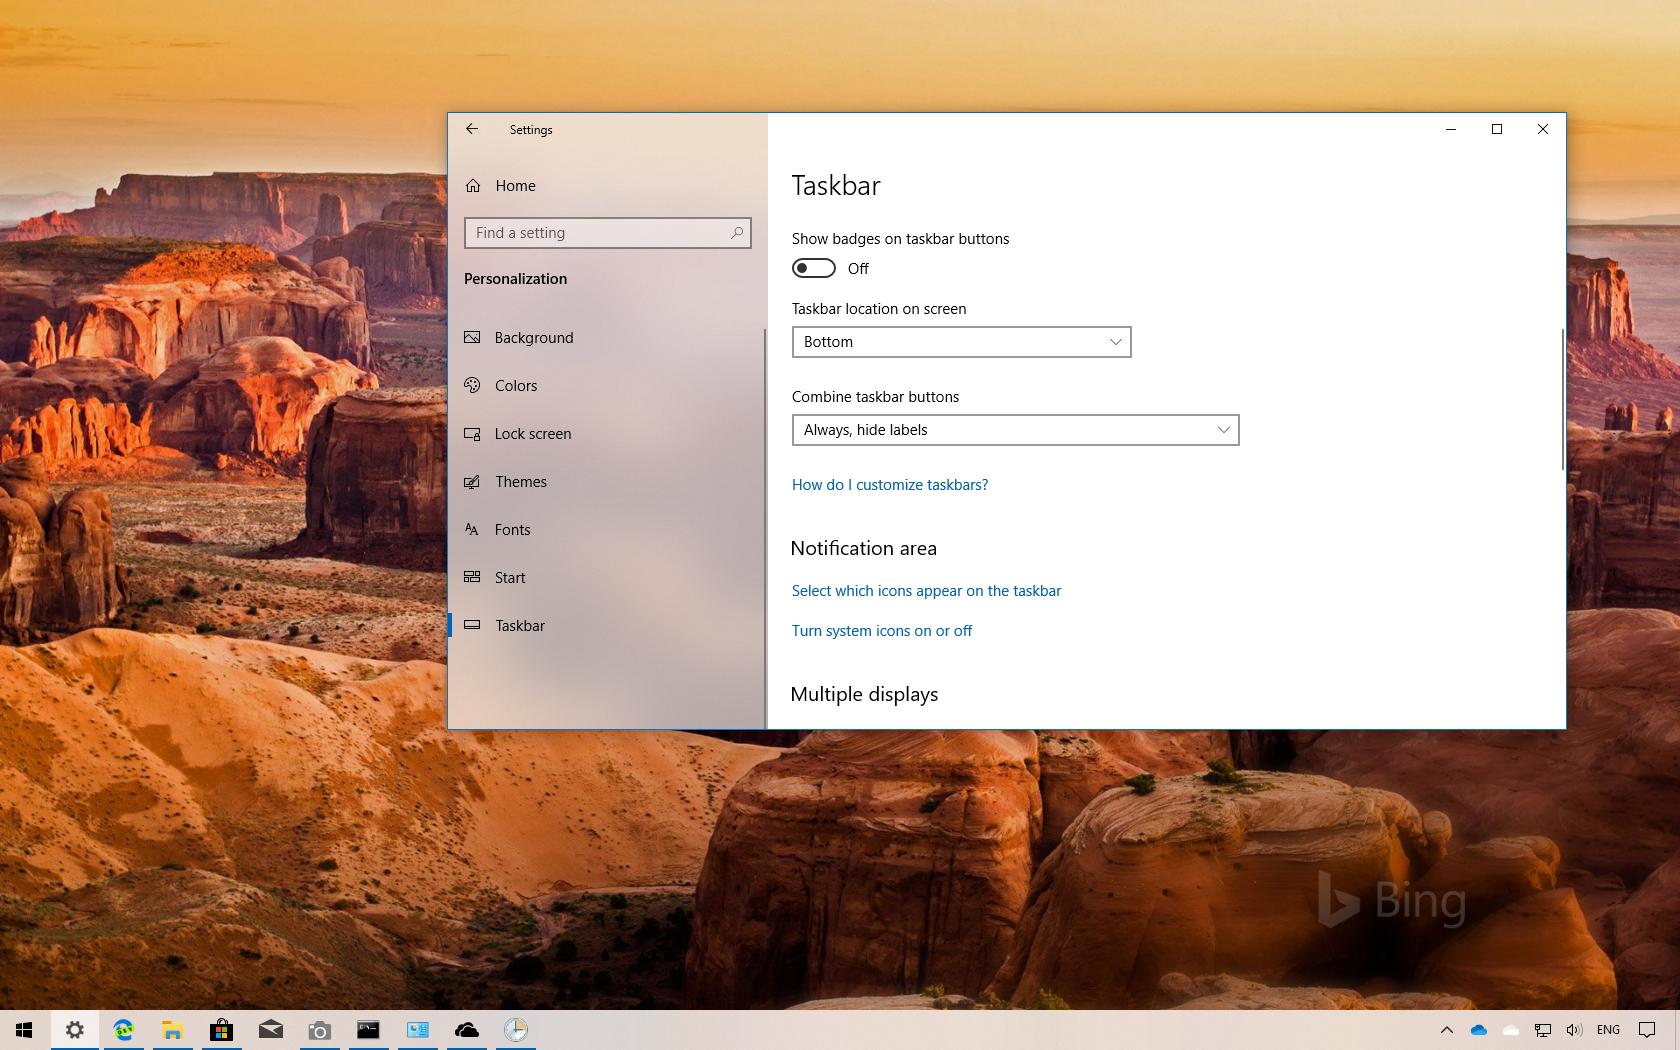The width and height of the screenshot is (1680, 1050).
Task: Show hidden system tray icons
Action: [1446, 1030]
